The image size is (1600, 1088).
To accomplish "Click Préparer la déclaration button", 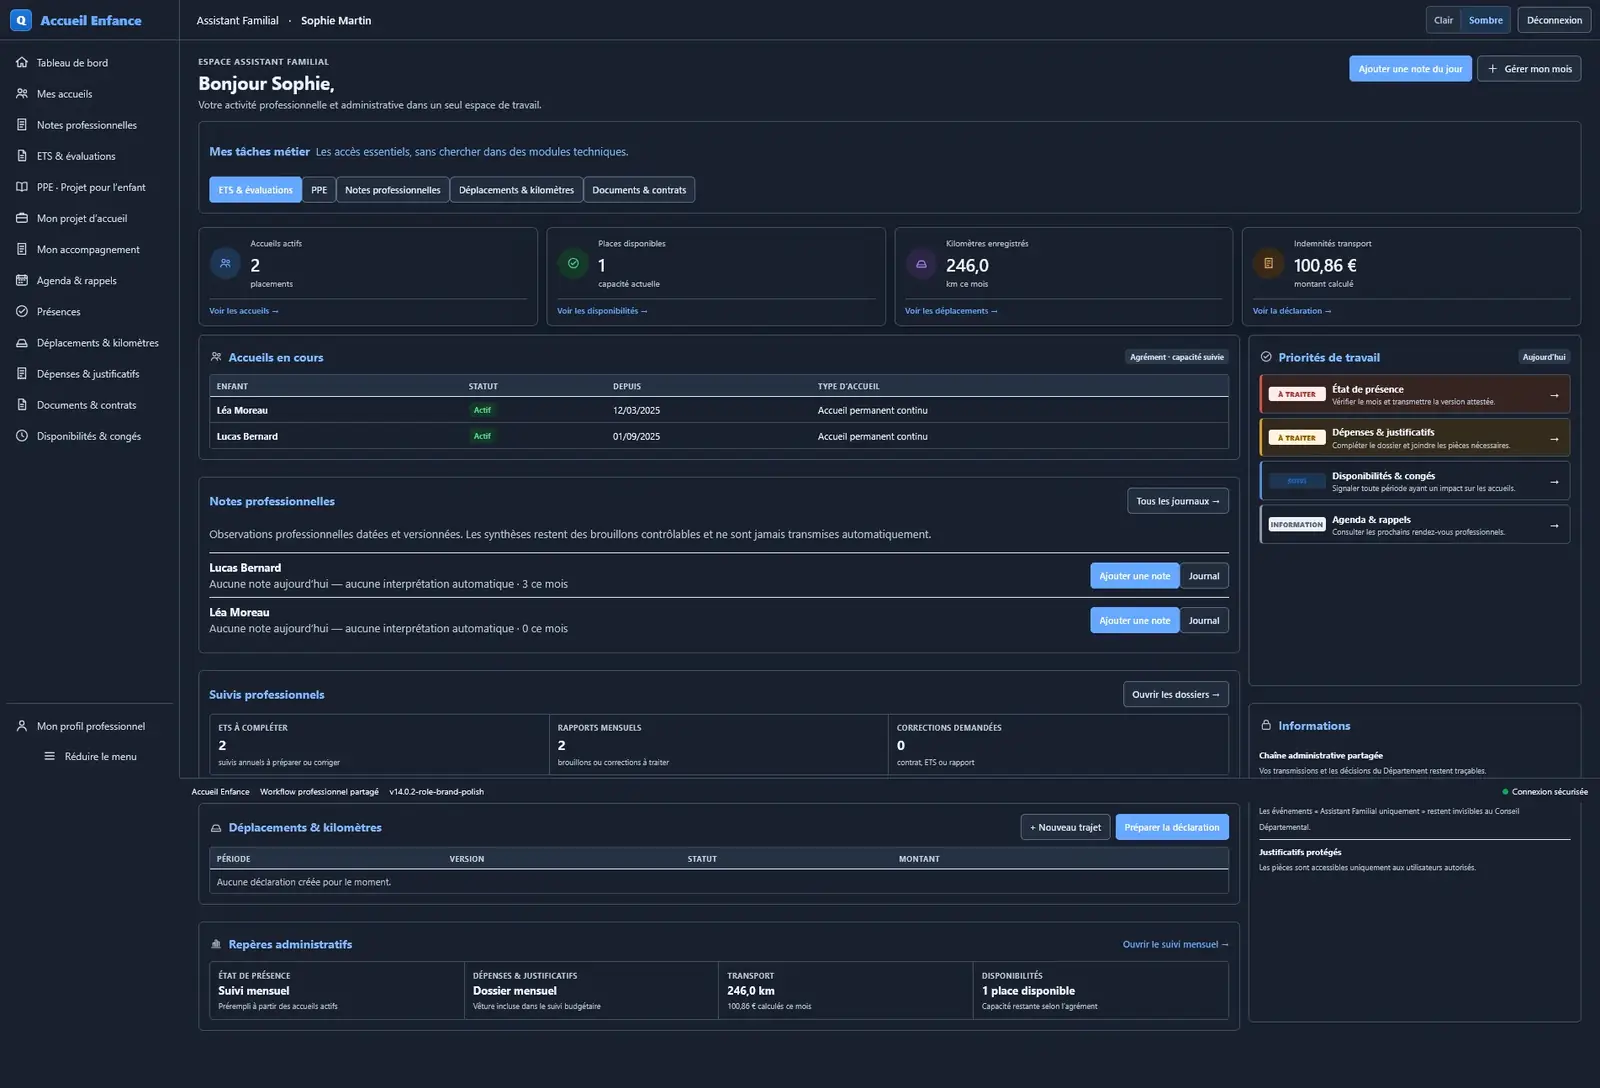I will pyautogui.click(x=1172, y=828).
